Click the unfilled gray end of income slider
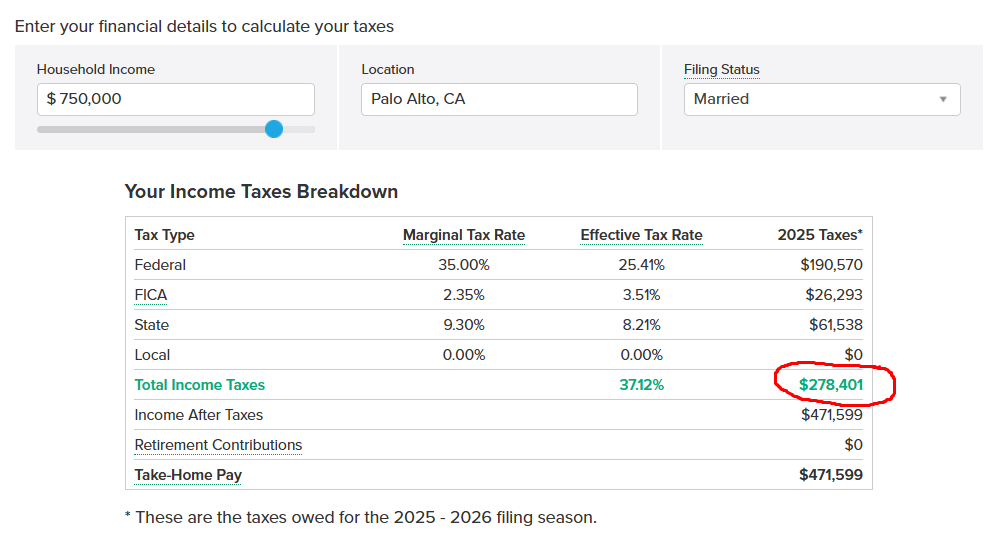The image size is (997, 558). pyautogui.click(x=300, y=129)
